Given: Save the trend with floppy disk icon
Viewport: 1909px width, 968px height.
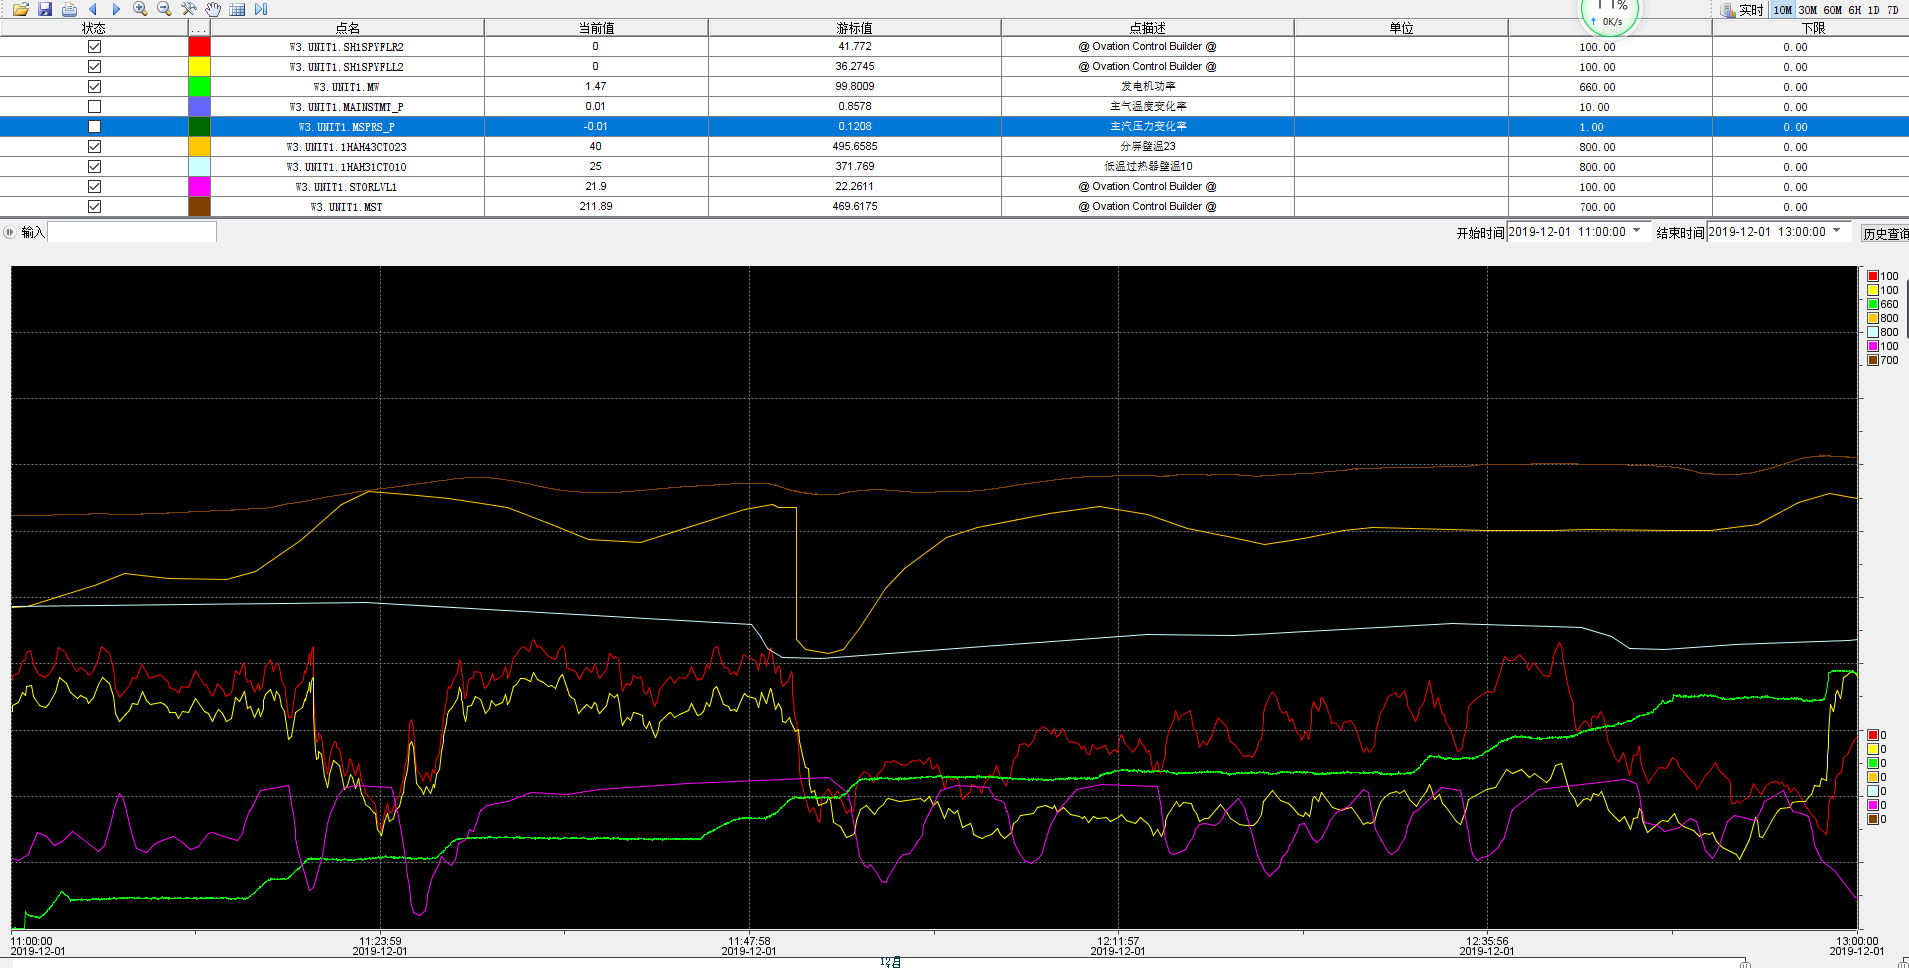Looking at the screenshot, I should click(45, 9).
